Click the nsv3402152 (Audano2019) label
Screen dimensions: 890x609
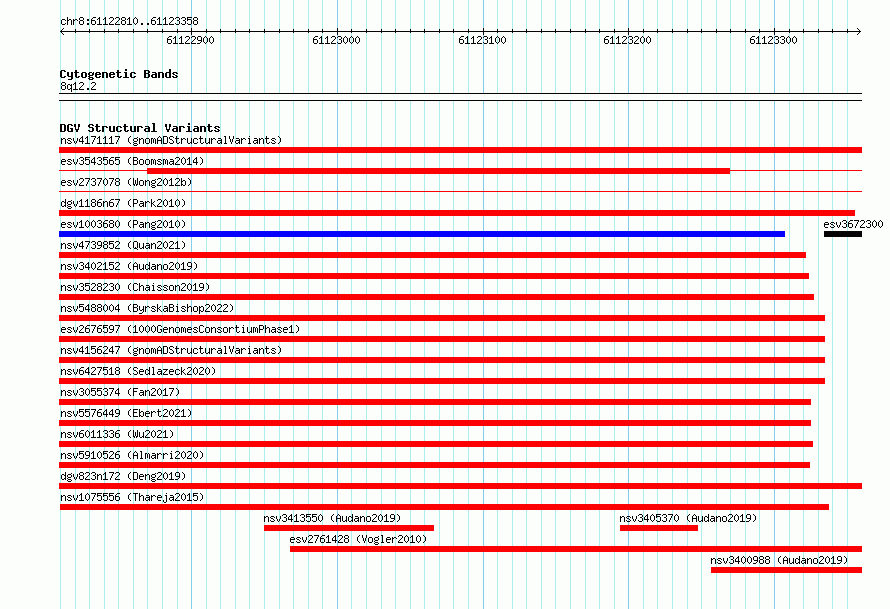[x=129, y=266]
